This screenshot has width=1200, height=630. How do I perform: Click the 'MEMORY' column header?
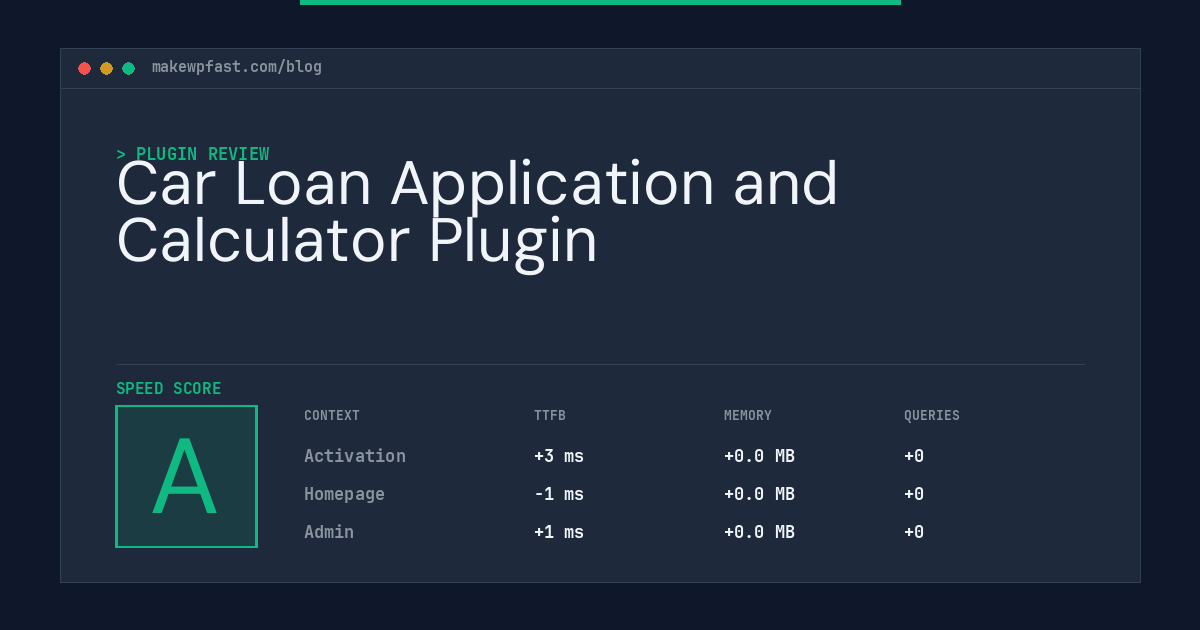pyautogui.click(x=748, y=416)
